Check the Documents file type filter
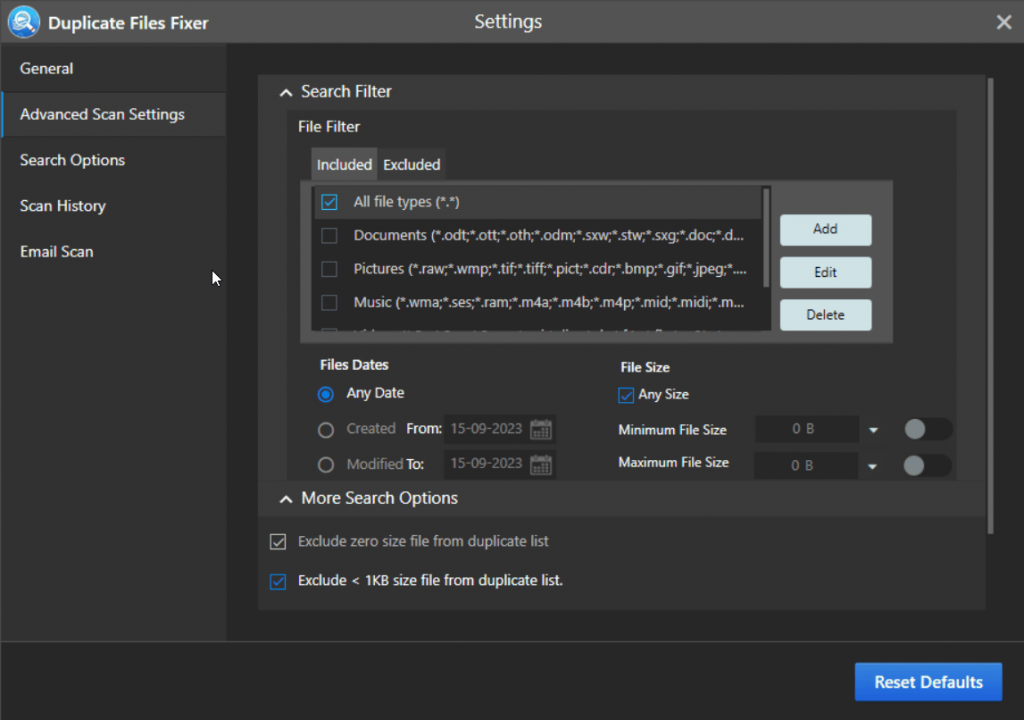The width and height of the screenshot is (1024, 720). click(x=329, y=235)
